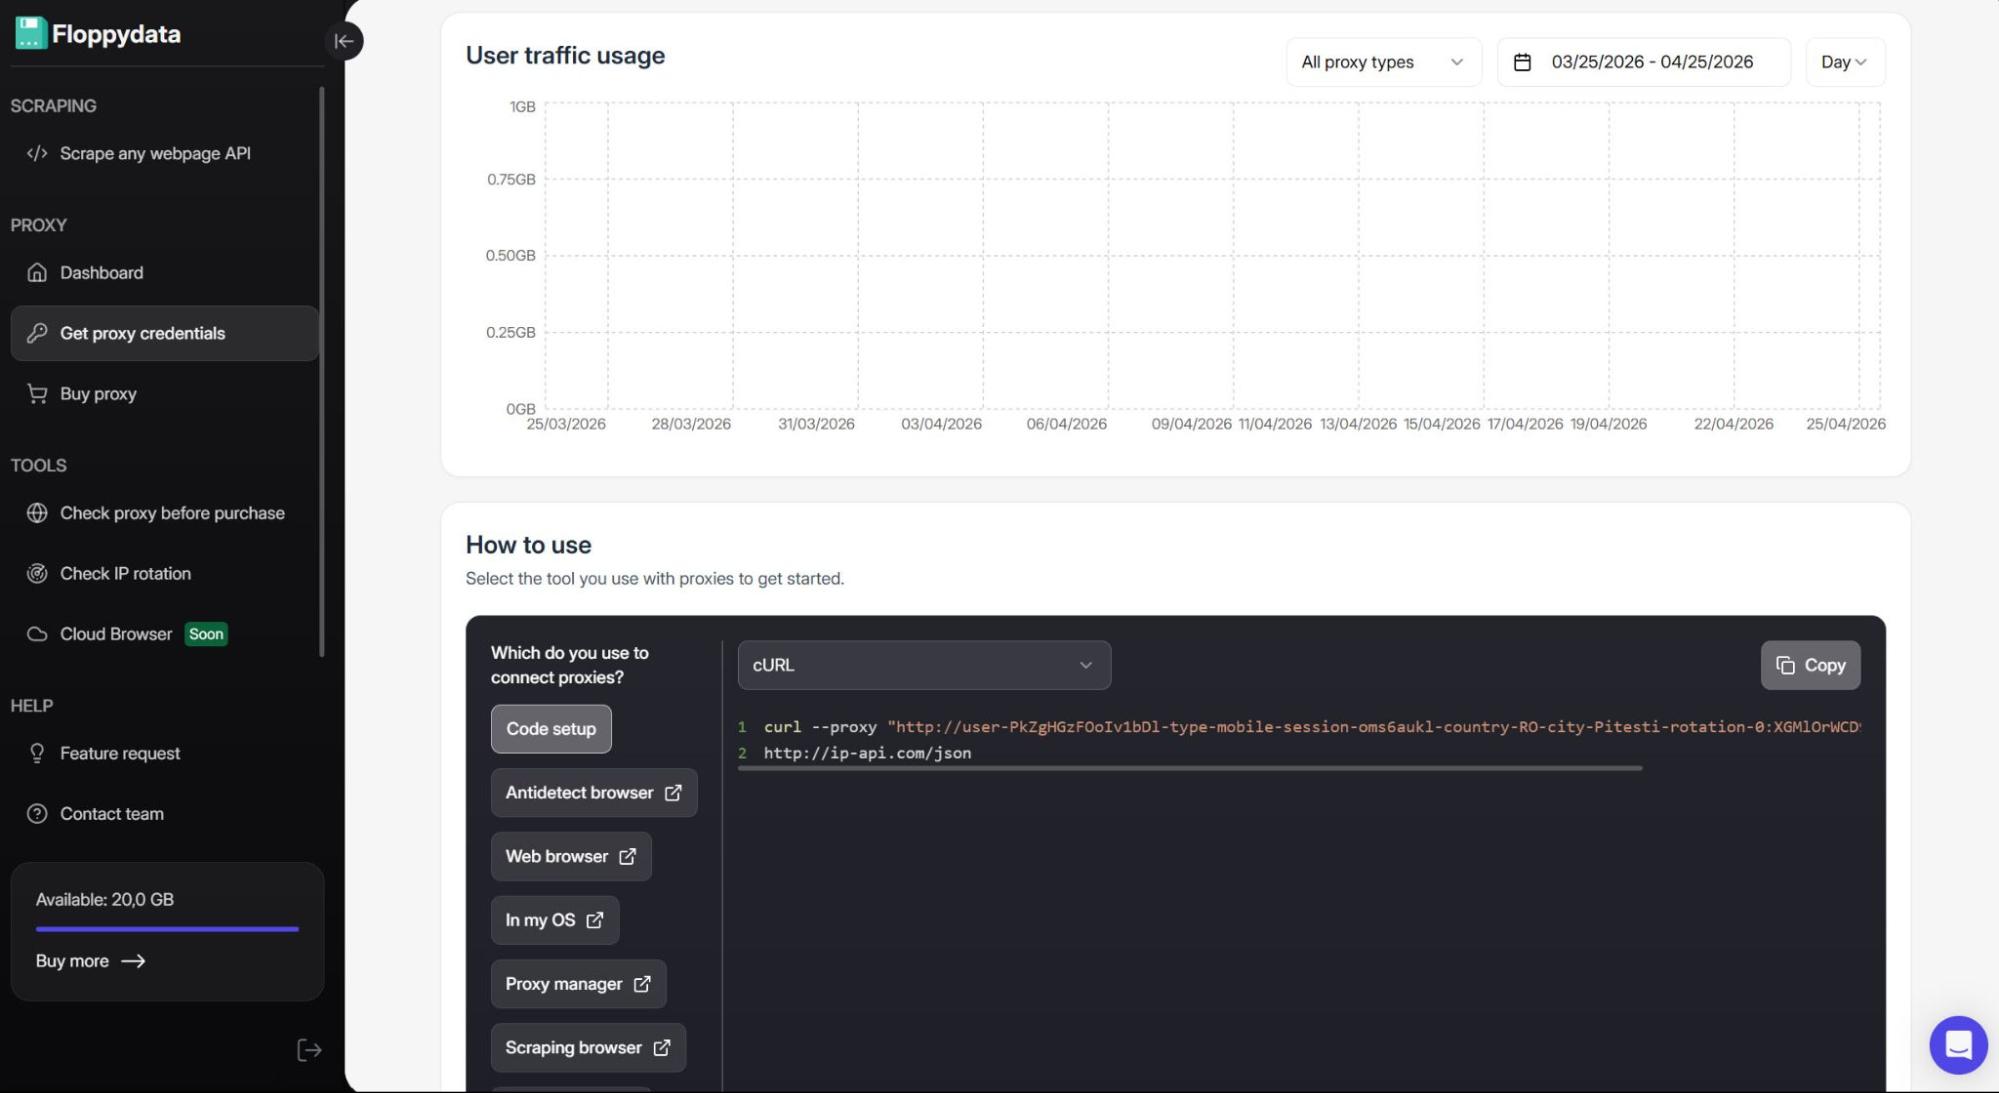This screenshot has height=1093, width=1999.
Task: Open Buy proxy menu item
Action: [x=98, y=394]
